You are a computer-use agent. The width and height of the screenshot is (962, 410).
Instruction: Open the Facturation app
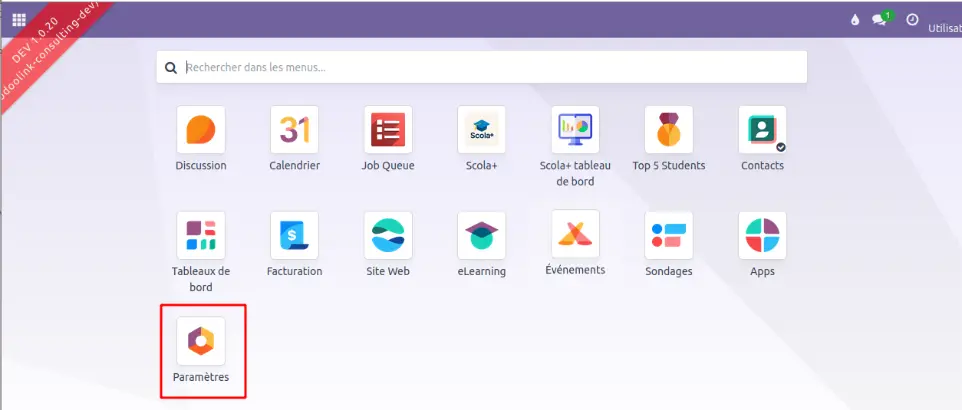[x=294, y=234]
